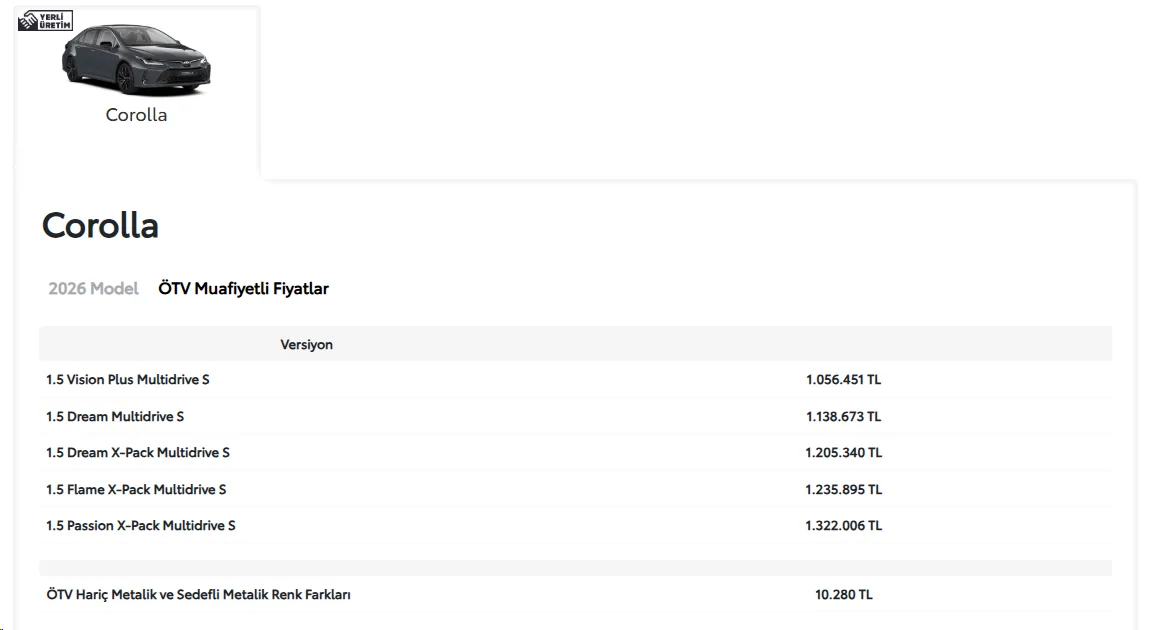Click the 1.056.451 TL price
The image size is (1154, 630).
click(843, 380)
